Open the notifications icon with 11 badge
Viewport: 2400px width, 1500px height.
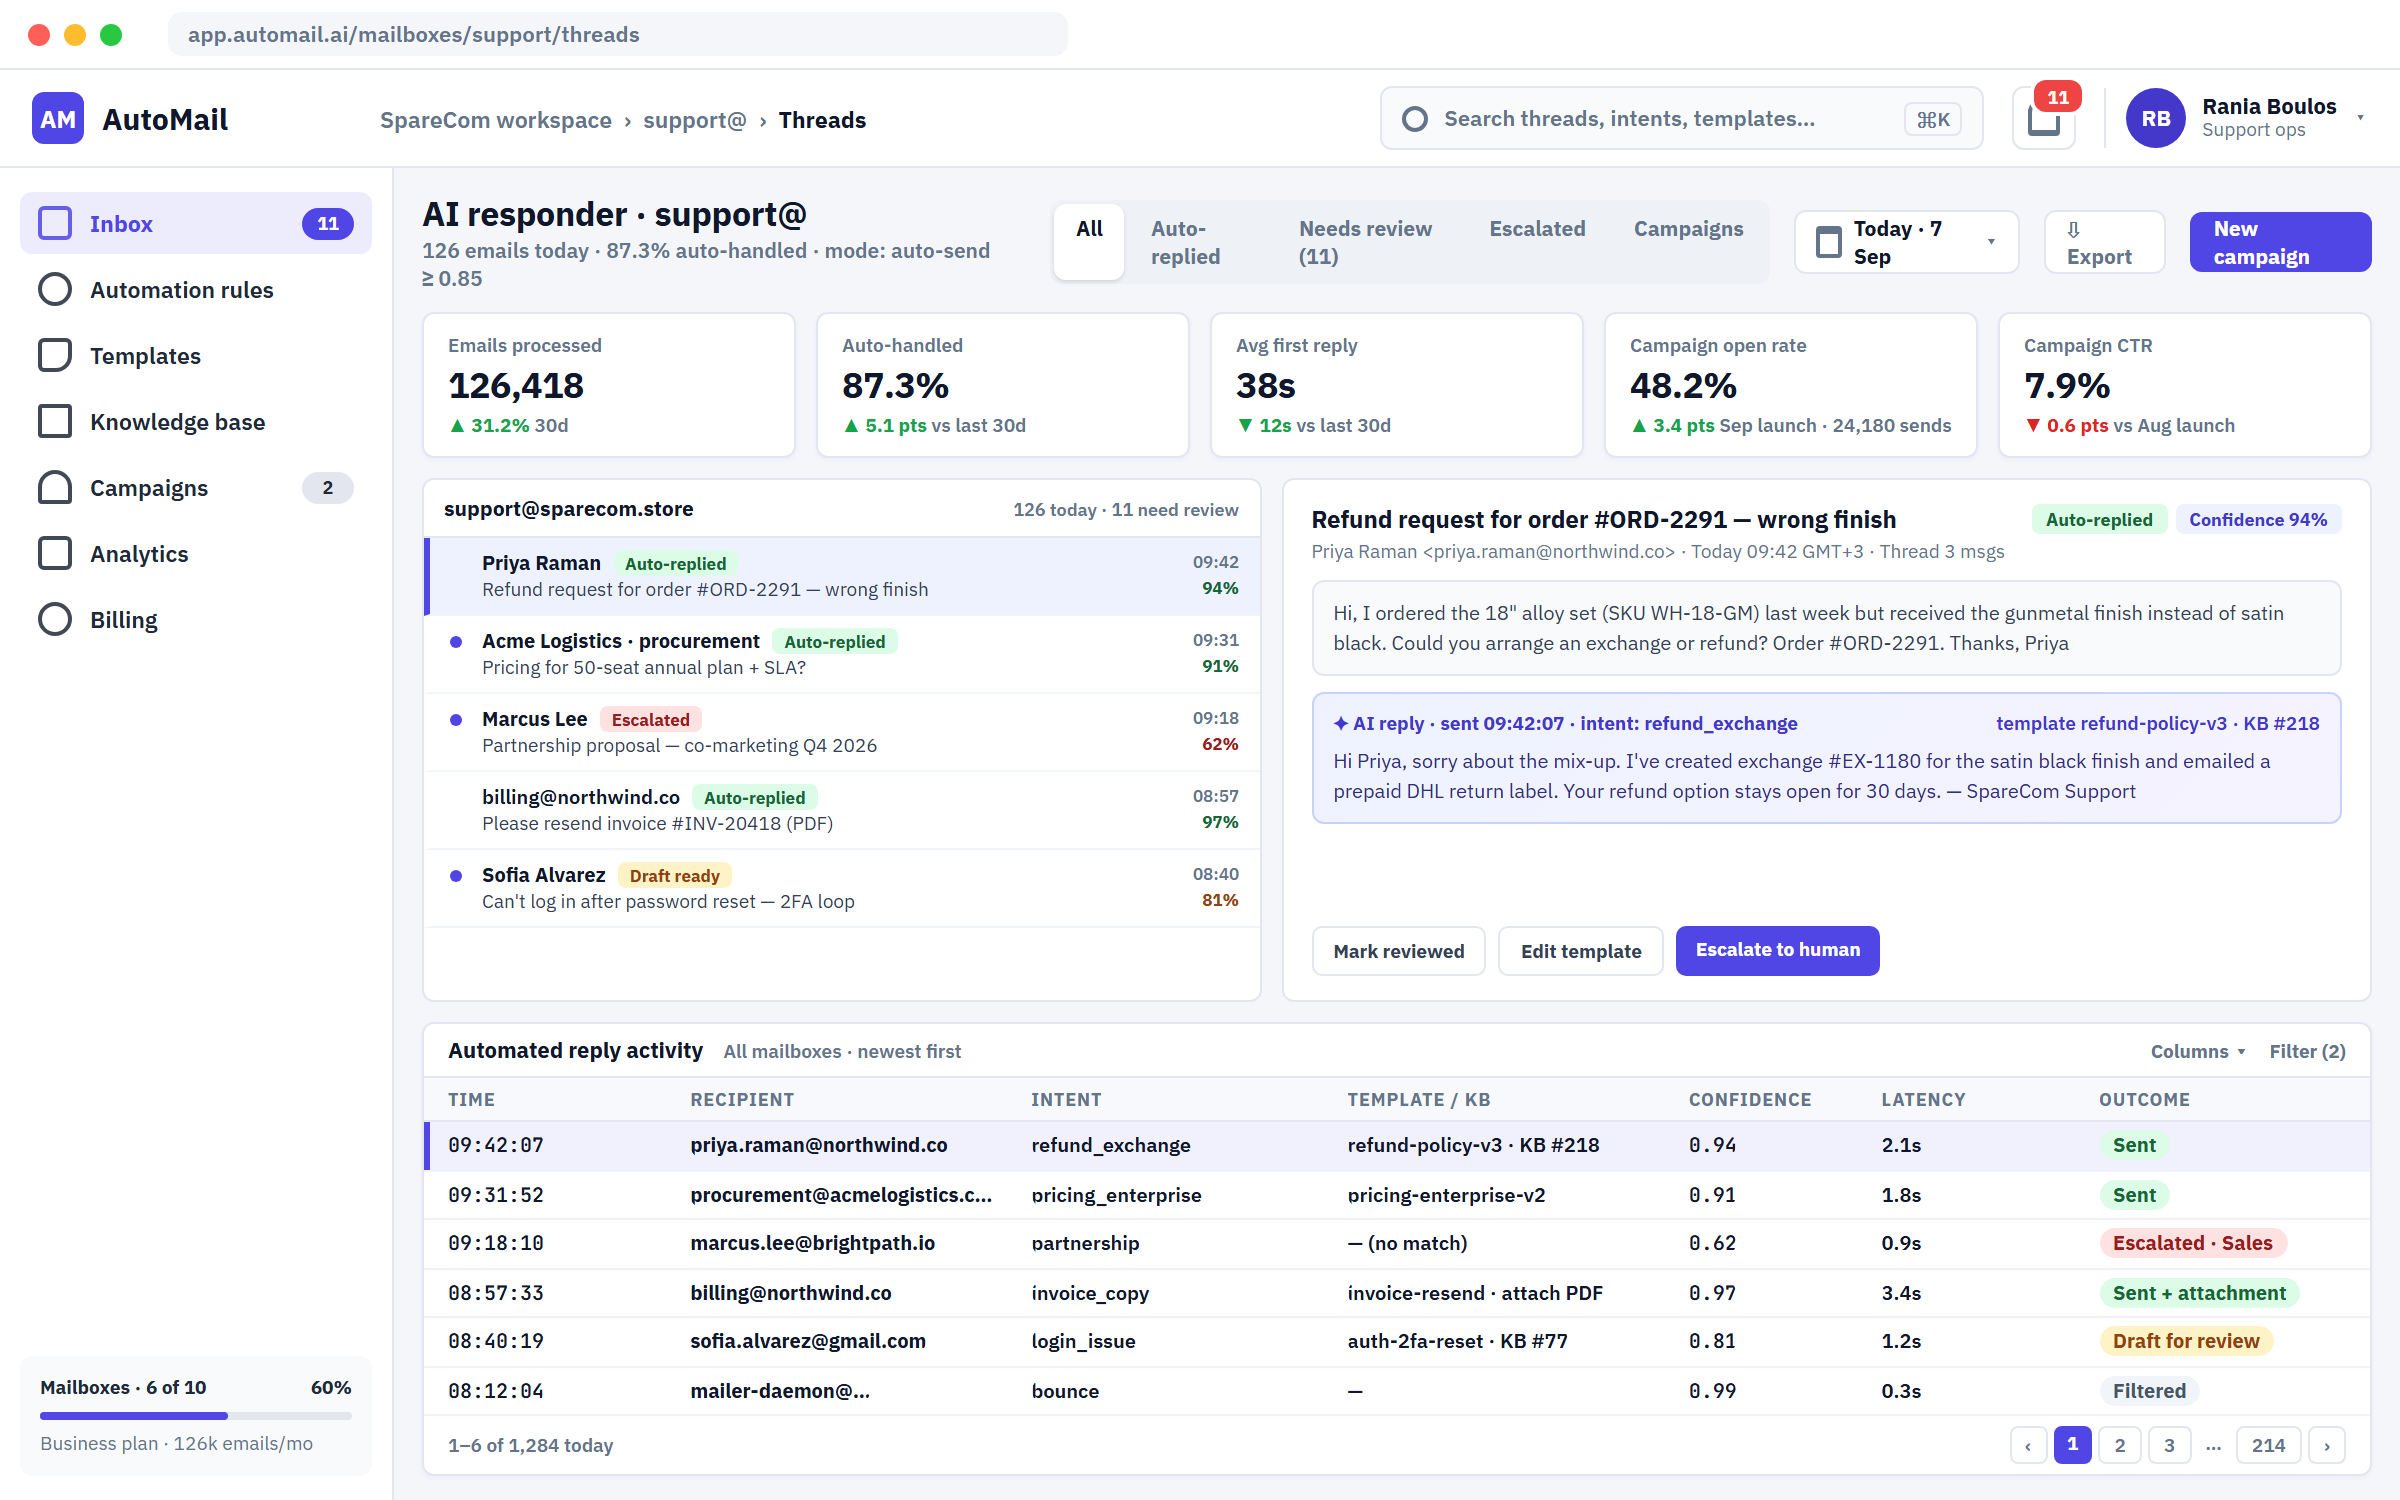click(2044, 119)
